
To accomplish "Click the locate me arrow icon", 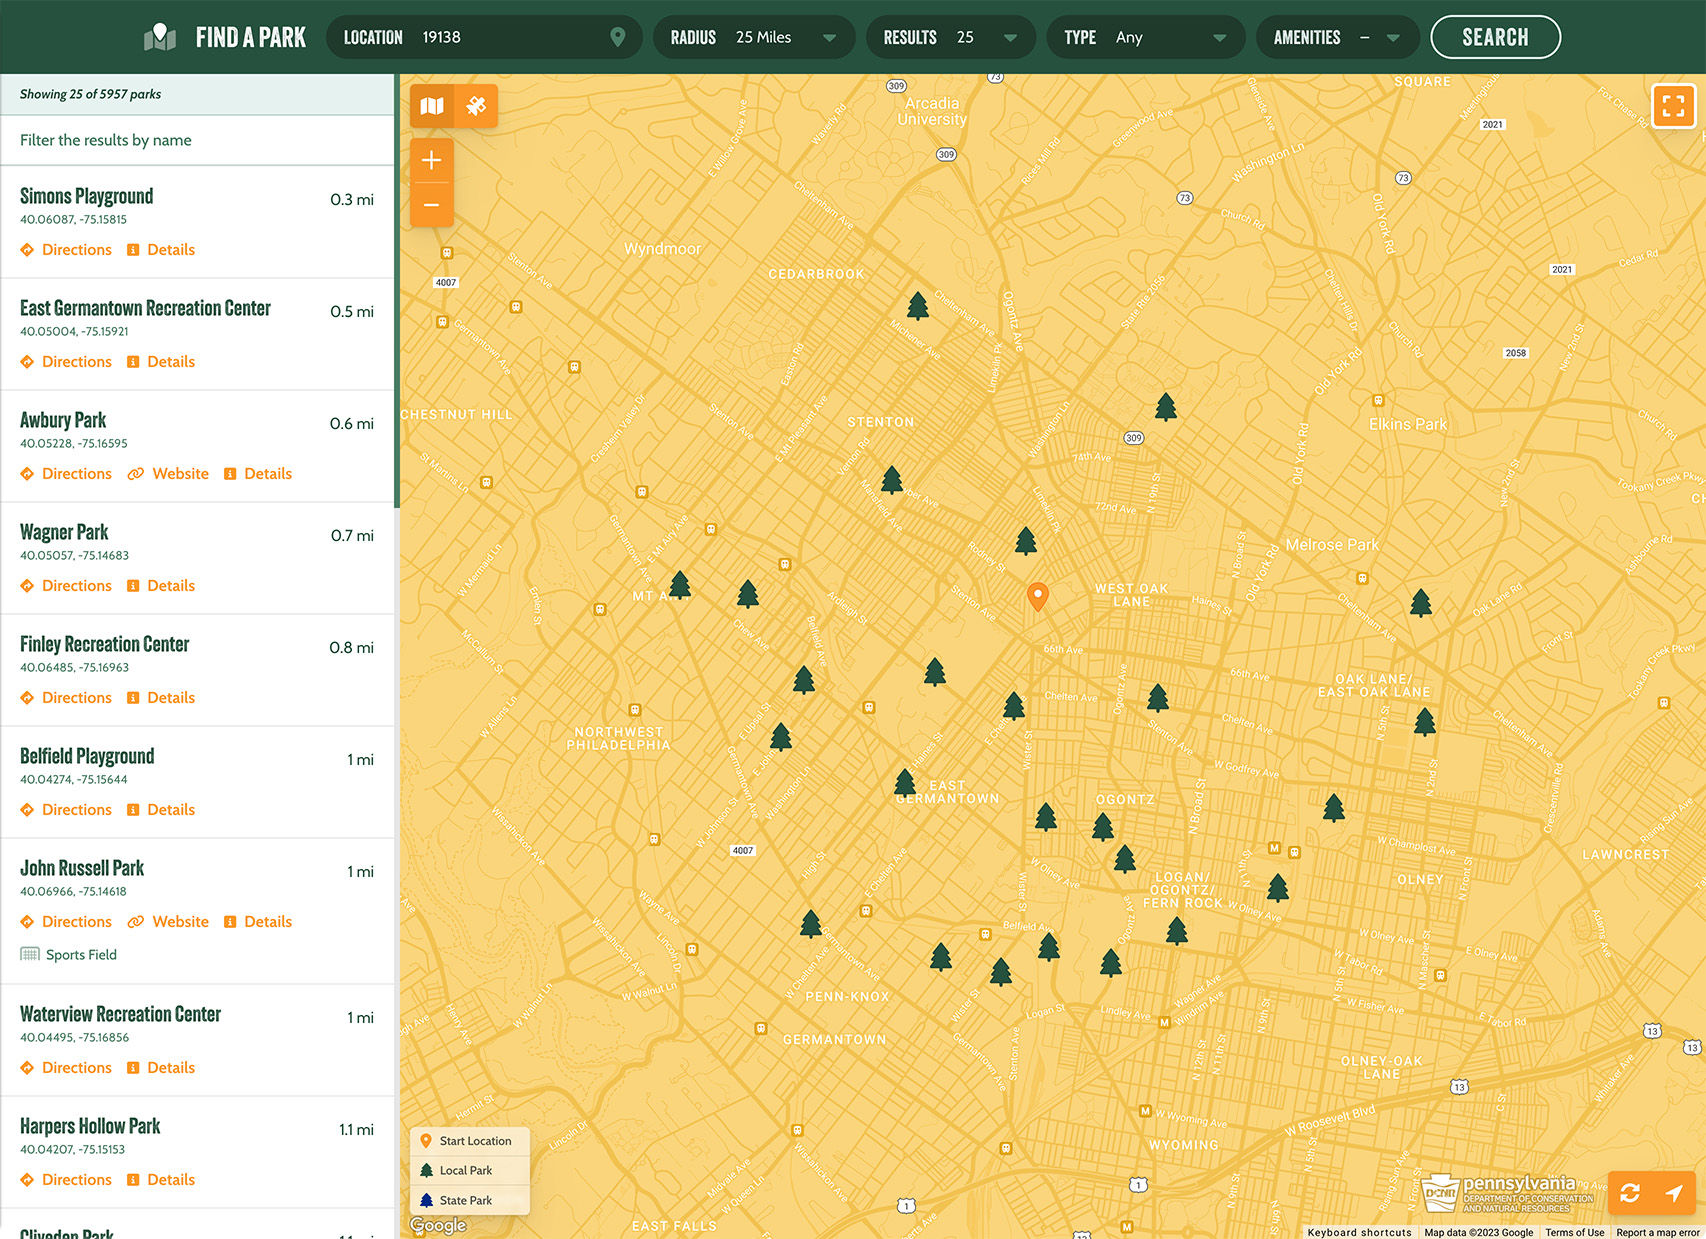I will click(x=1674, y=1192).
